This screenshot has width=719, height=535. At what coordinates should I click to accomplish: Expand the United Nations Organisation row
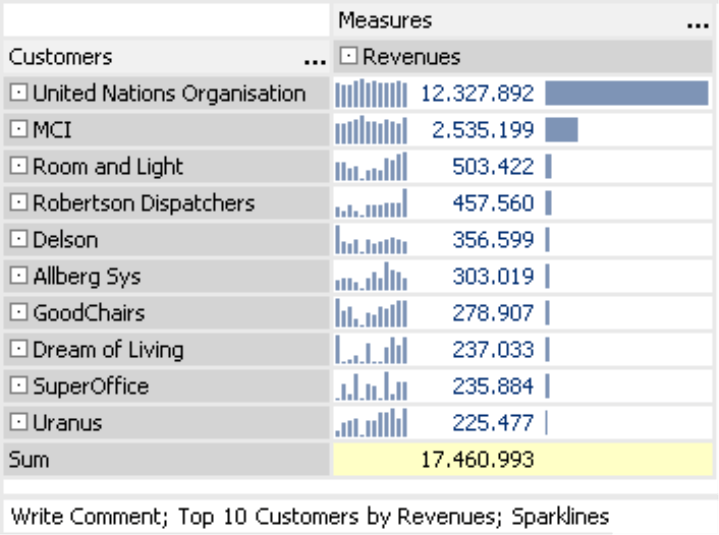pos(18,93)
